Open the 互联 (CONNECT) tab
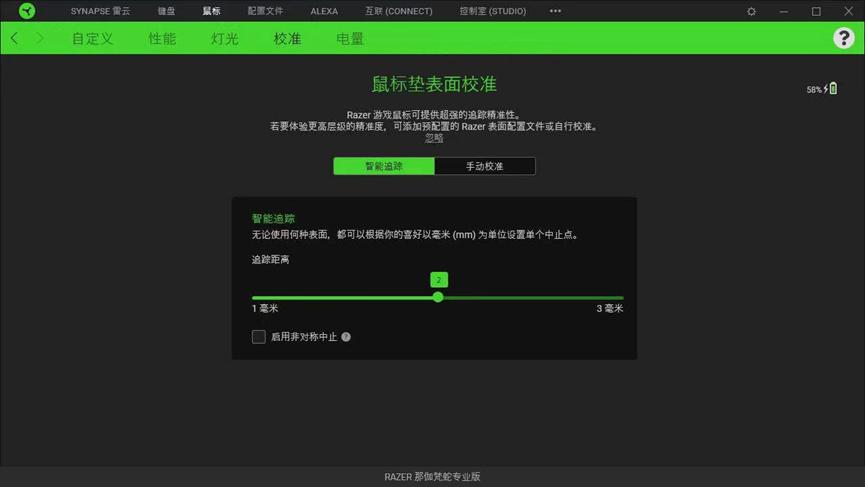 coord(398,11)
